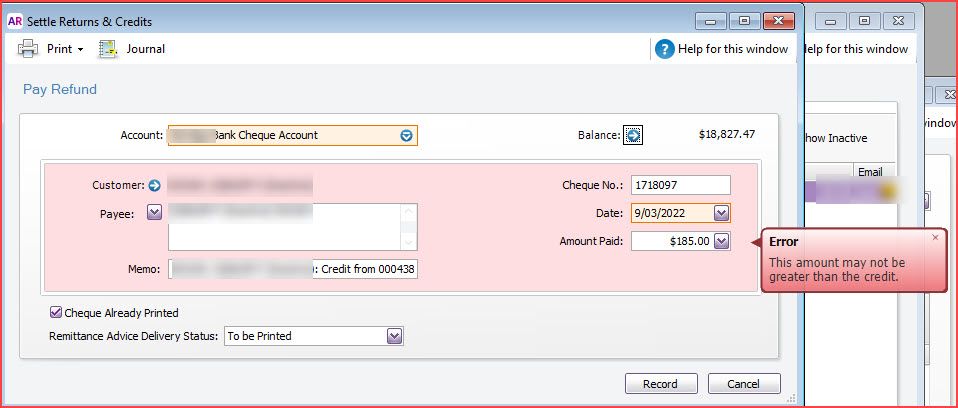The height and width of the screenshot is (408, 958).
Task: Open the Date picker dropdown
Action: [x=721, y=213]
